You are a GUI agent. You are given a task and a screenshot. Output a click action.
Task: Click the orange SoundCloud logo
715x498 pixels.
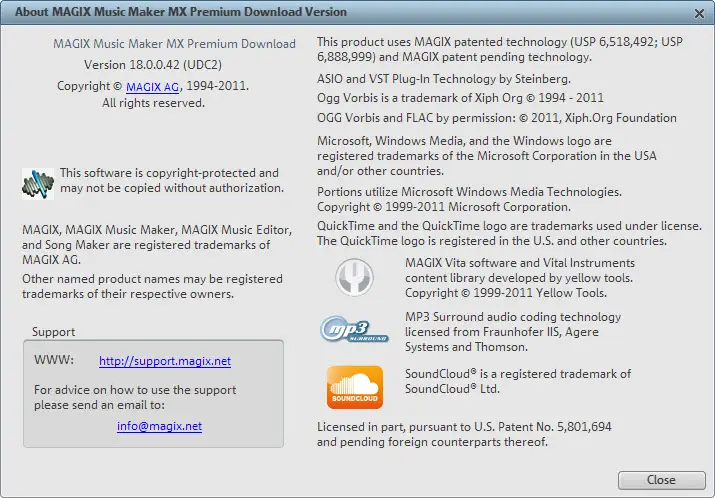(355, 387)
